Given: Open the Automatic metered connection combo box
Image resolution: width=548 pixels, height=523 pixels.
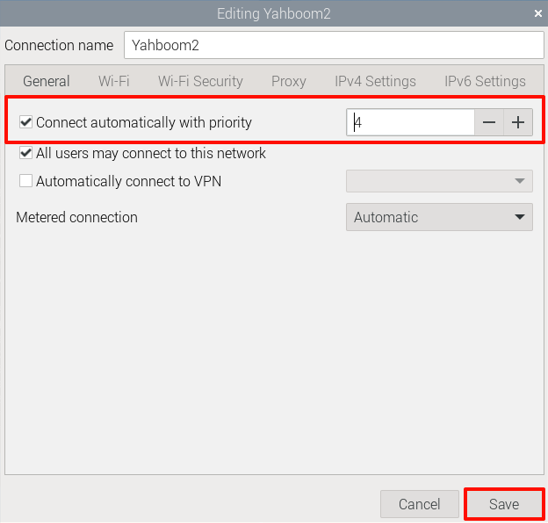Looking at the screenshot, I should pos(439,217).
